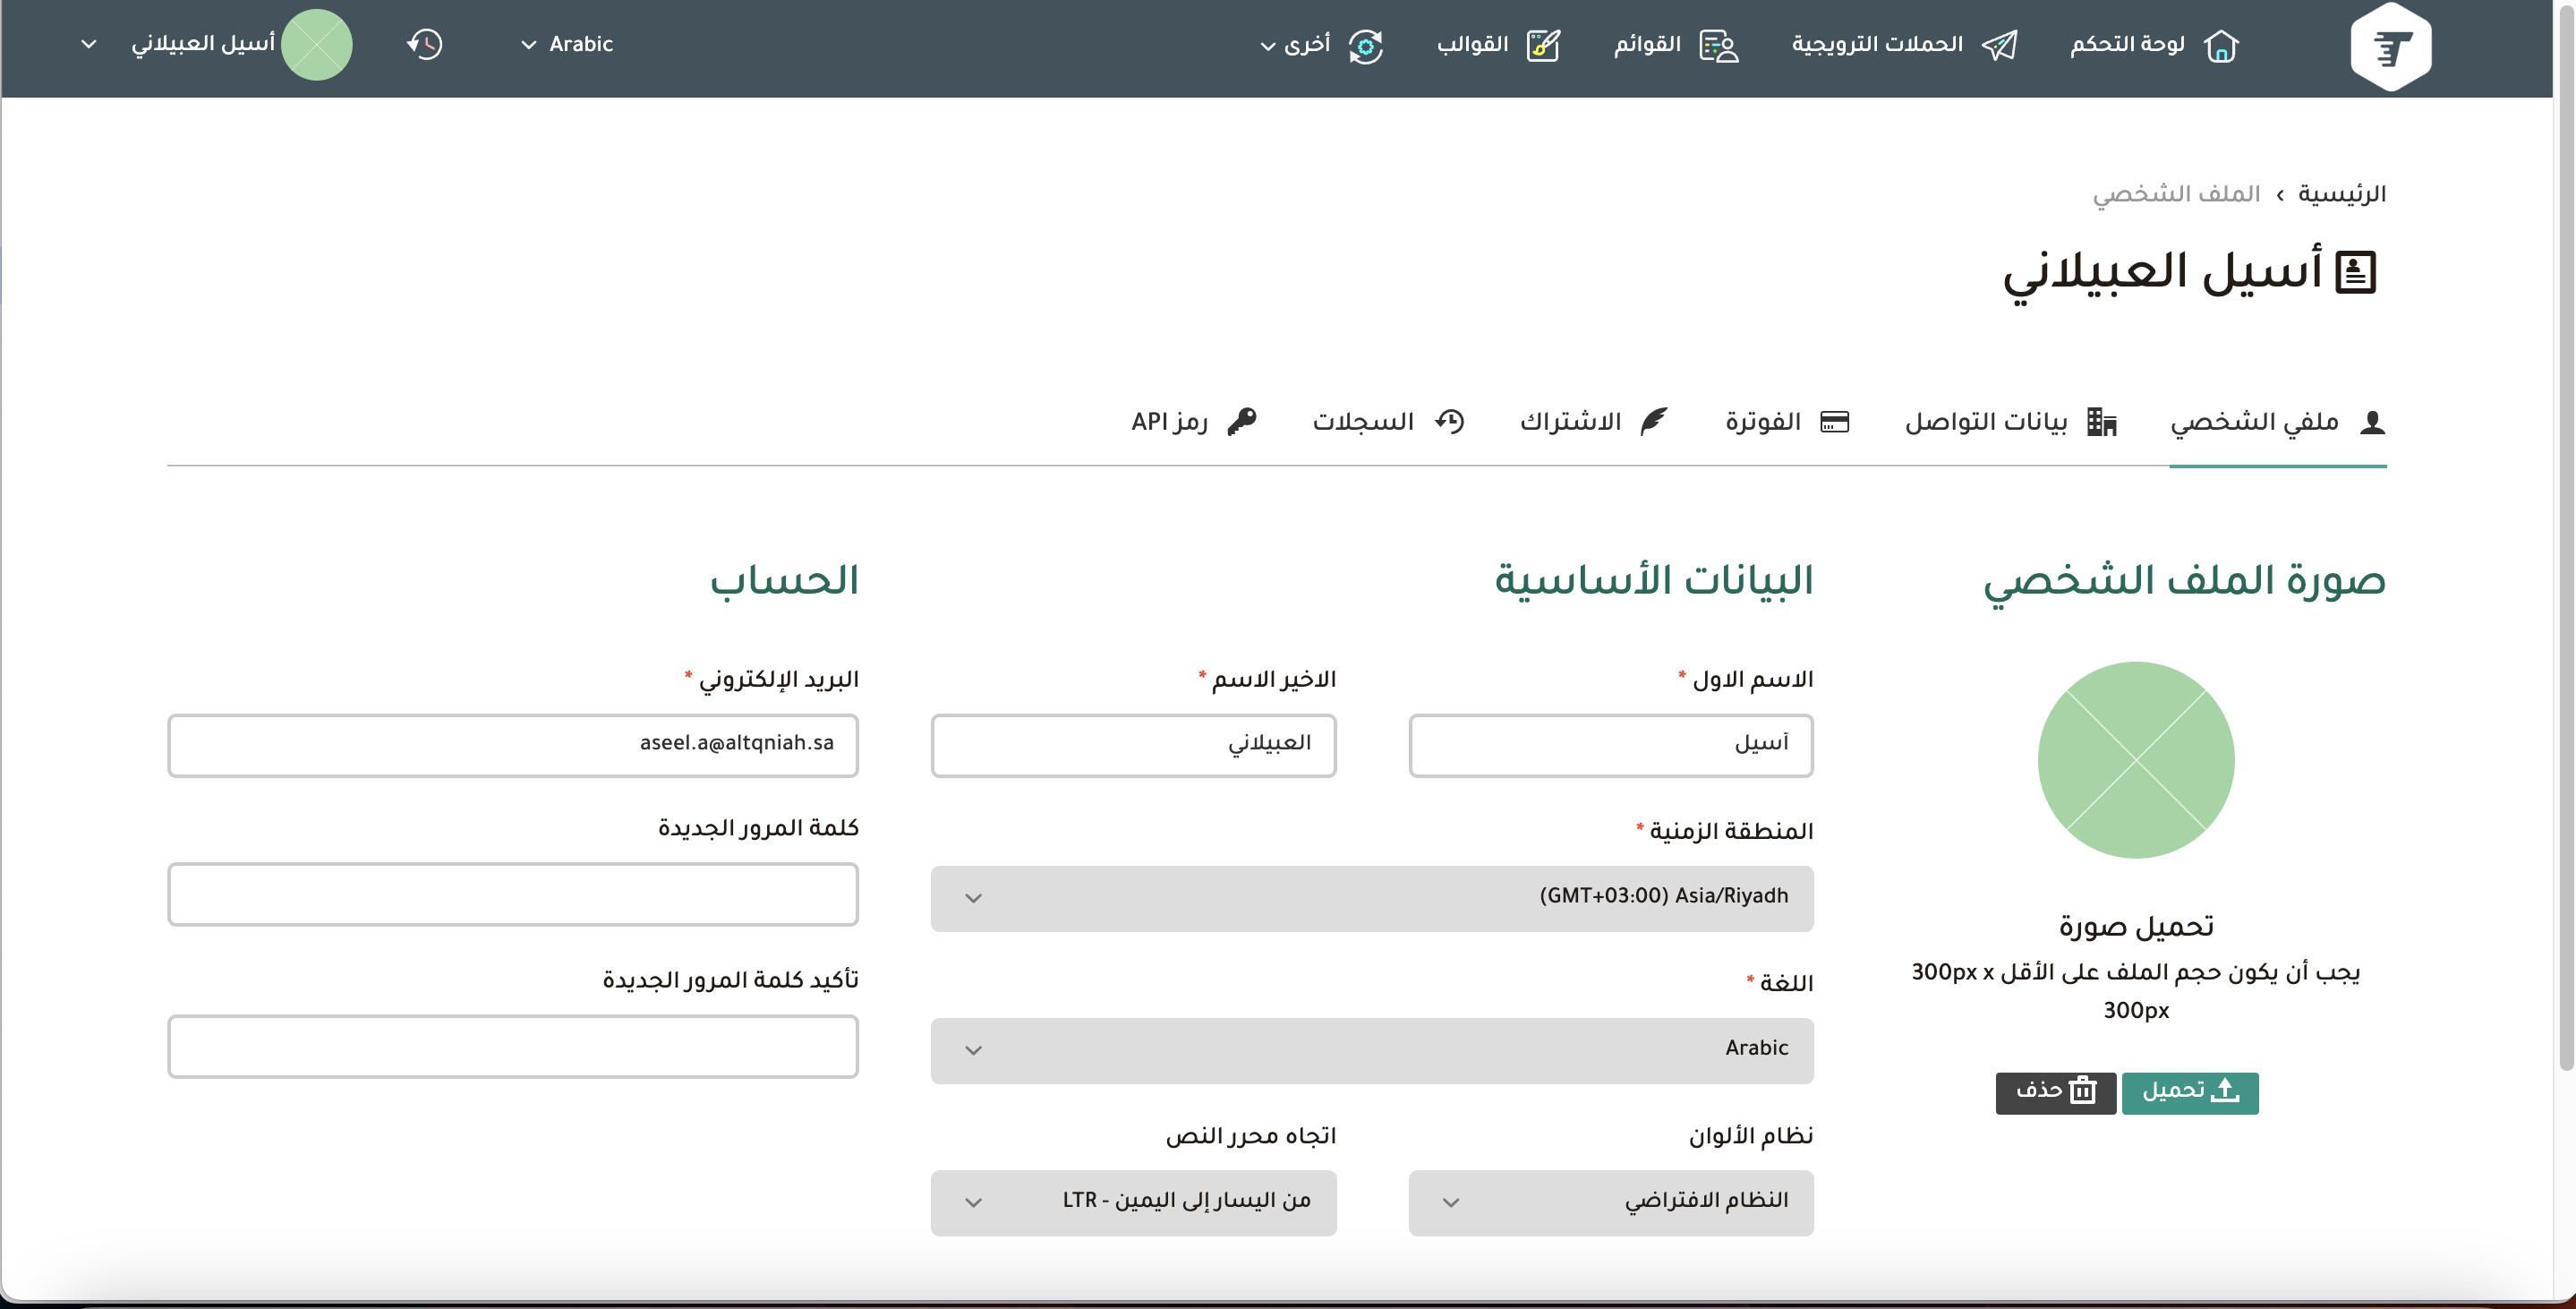Expand the Asia/Riyadh timezone dropdown
Viewport: 2576px width, 1309px height.
point(1371,898)
